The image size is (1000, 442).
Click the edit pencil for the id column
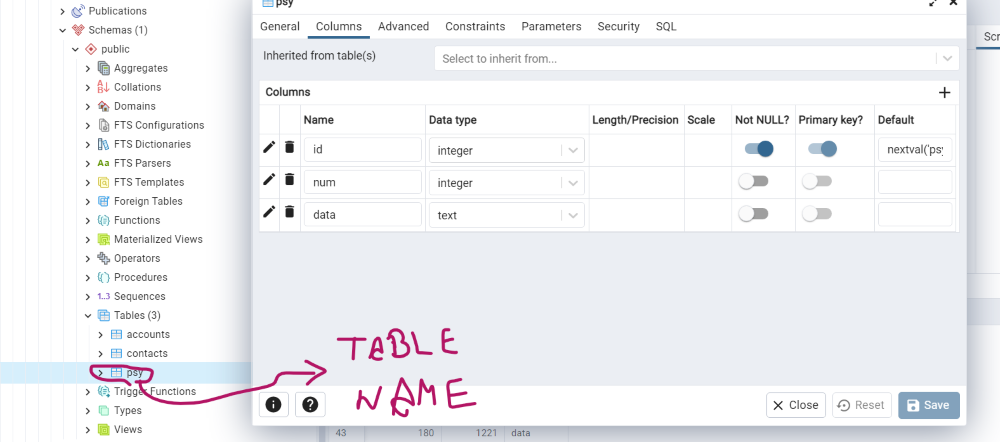(269, 148)
